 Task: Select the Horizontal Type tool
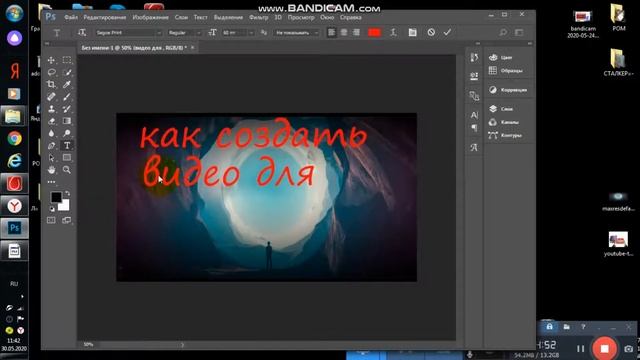point(67,145)
